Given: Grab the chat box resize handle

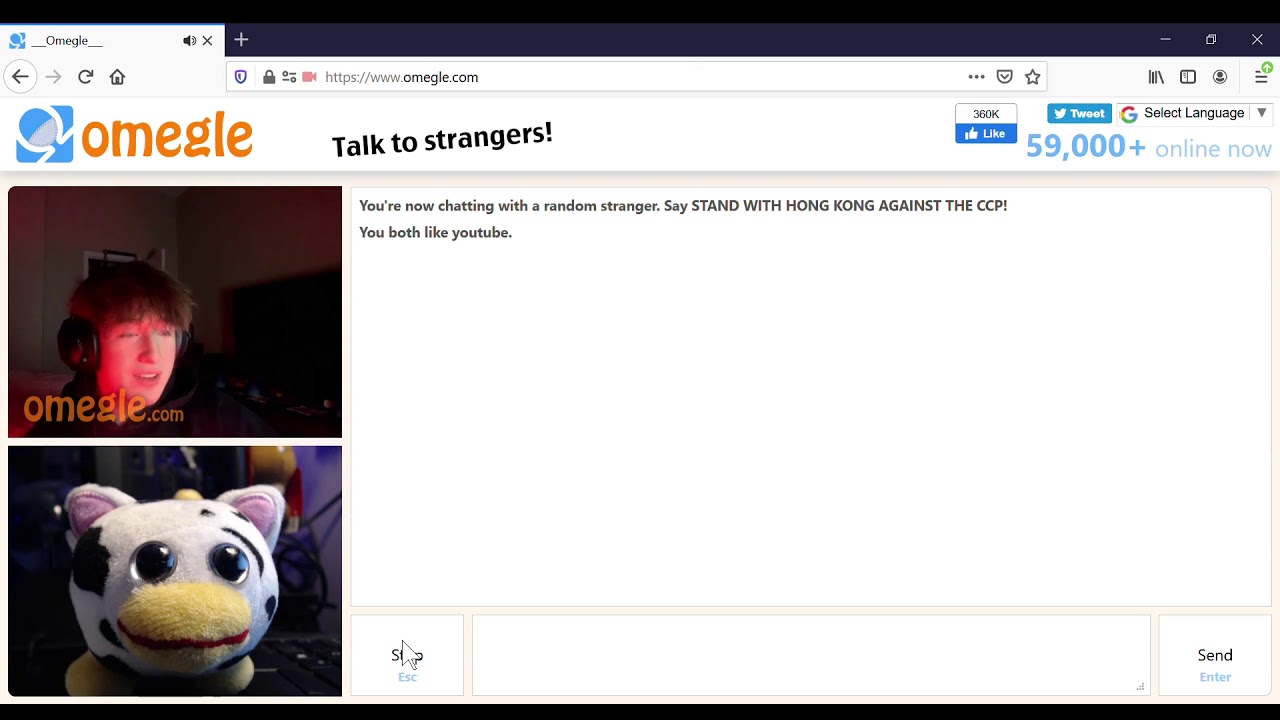Looking at the screenshot, I should tap(1140, 686).
